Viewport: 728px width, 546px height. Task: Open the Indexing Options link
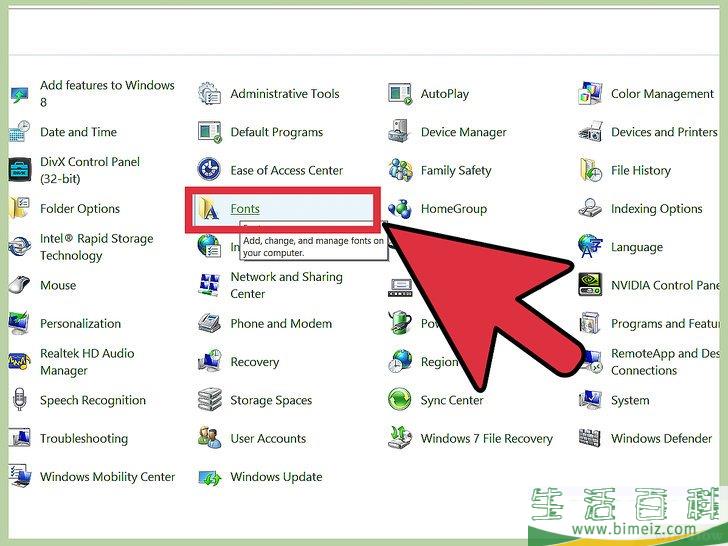pyautogui.click(x=656, y=208)
